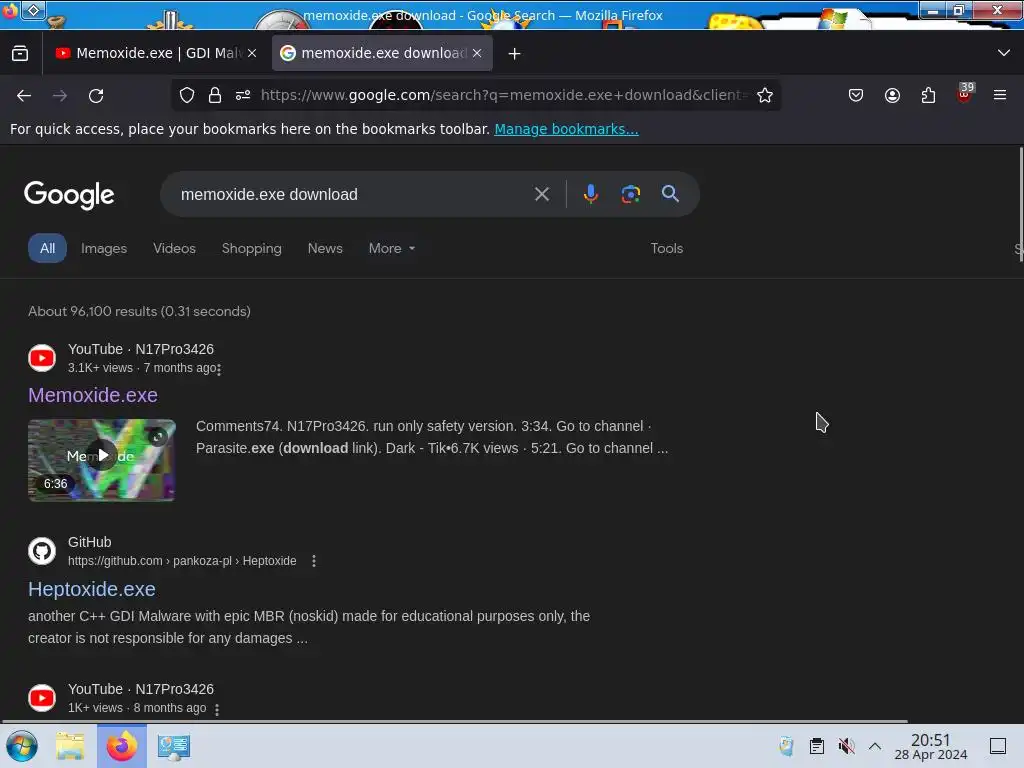Click the vertical page scrollbar

(1020, 205)
